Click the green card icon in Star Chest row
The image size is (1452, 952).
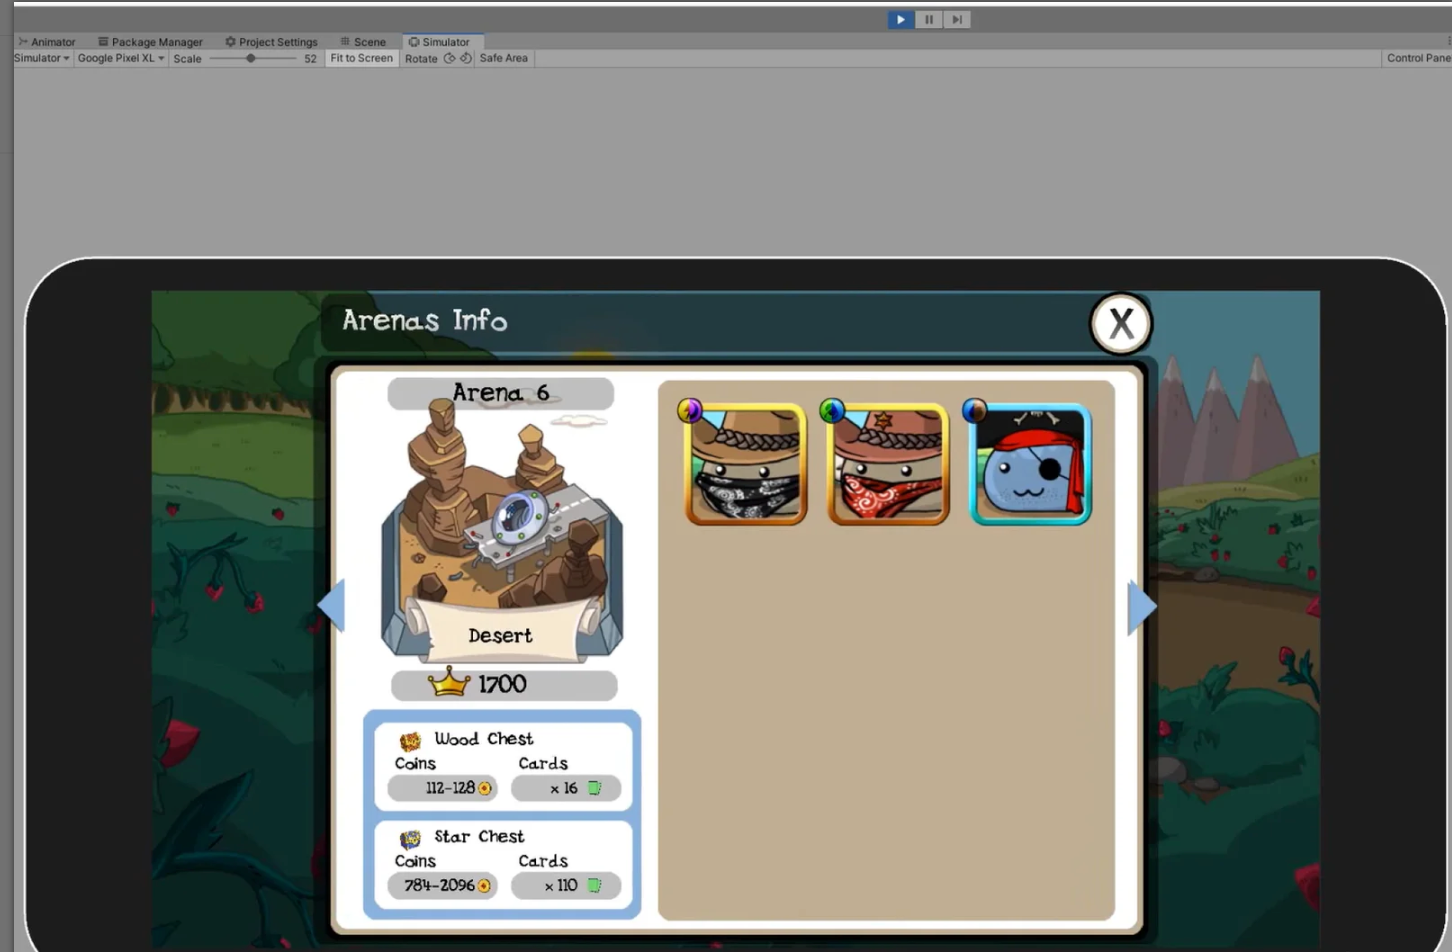coord(594,885)
